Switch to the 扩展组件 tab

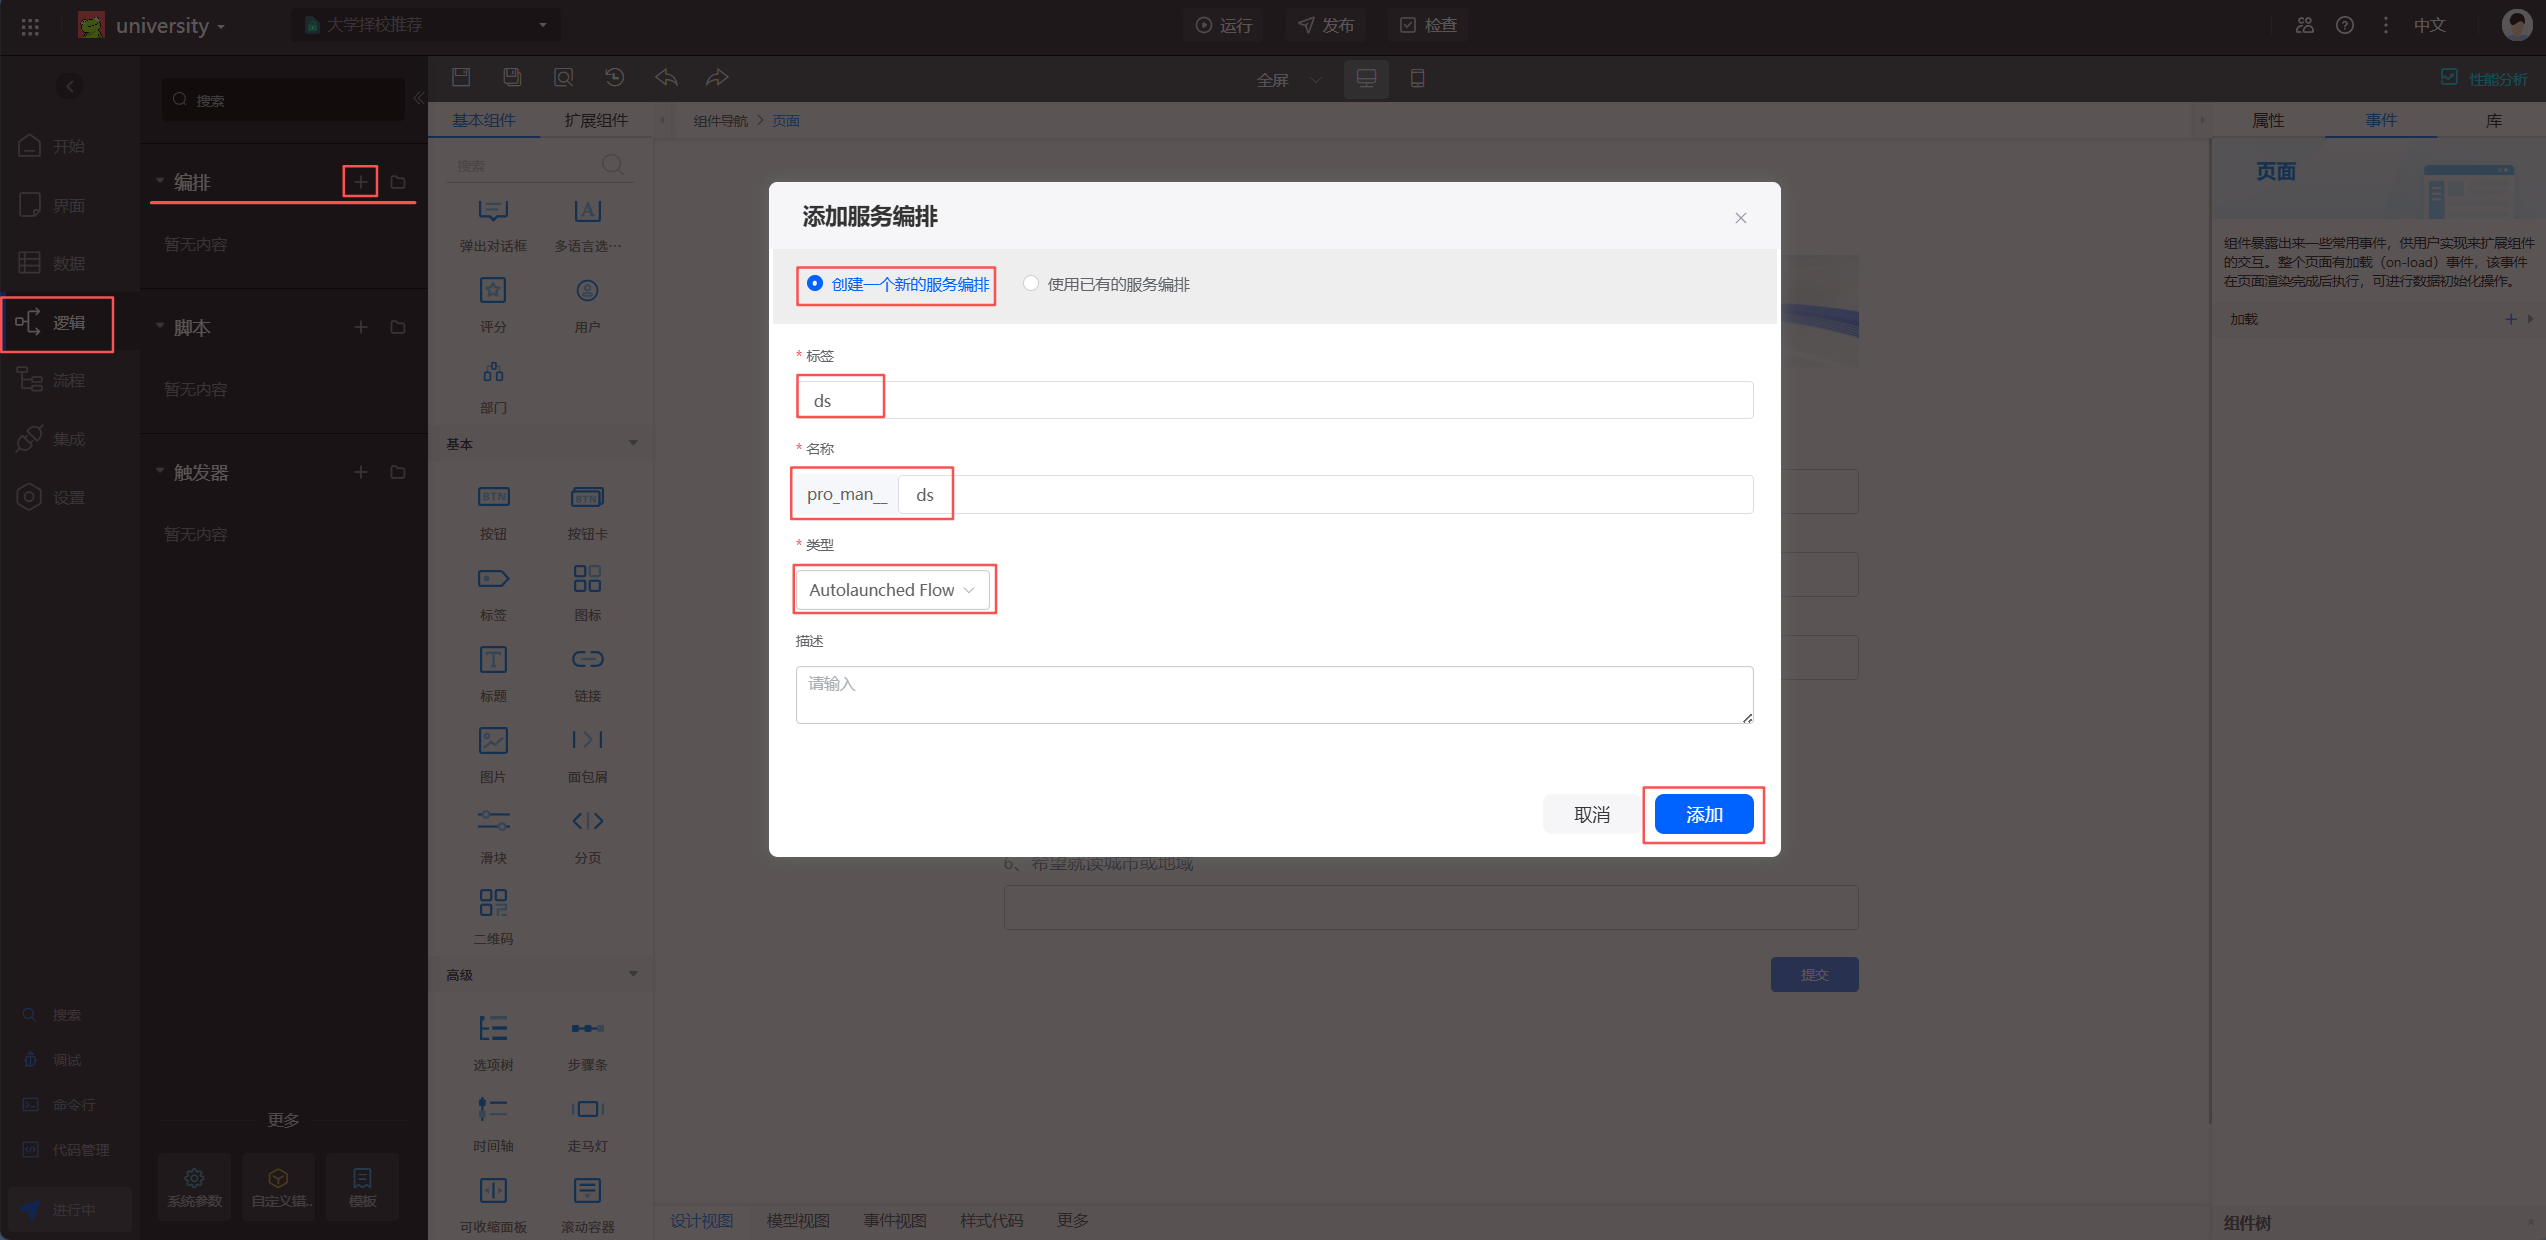point(596,120)
